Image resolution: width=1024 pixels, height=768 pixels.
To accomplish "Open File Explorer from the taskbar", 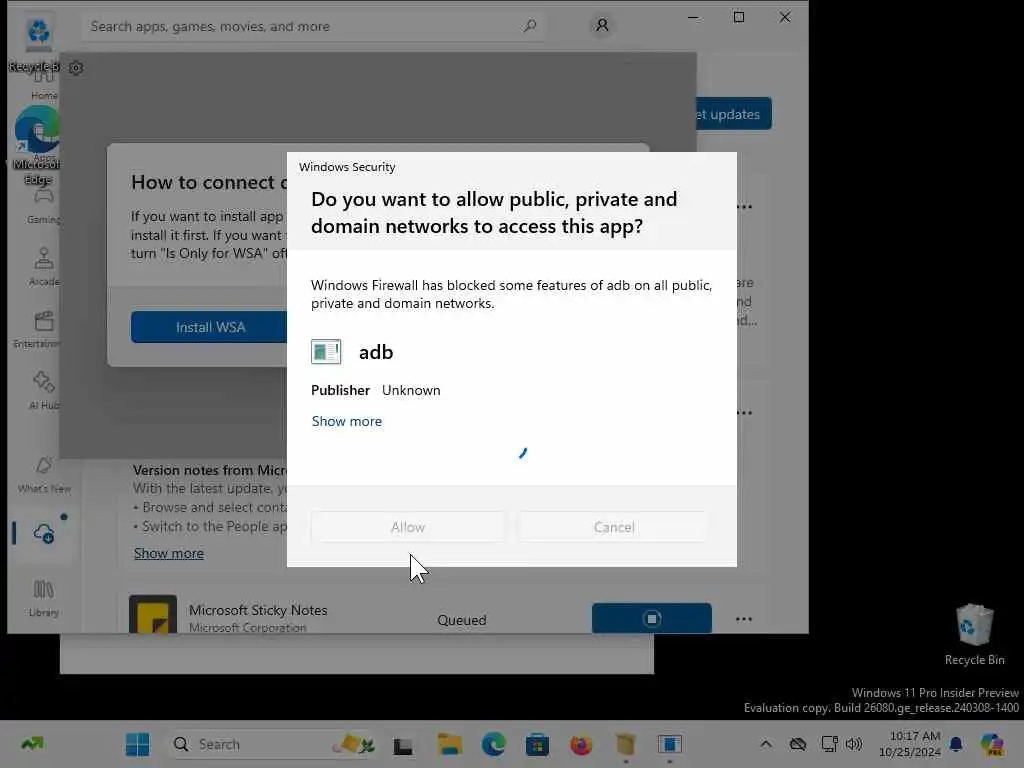I will pyautogui.click(x=450, y=744).
